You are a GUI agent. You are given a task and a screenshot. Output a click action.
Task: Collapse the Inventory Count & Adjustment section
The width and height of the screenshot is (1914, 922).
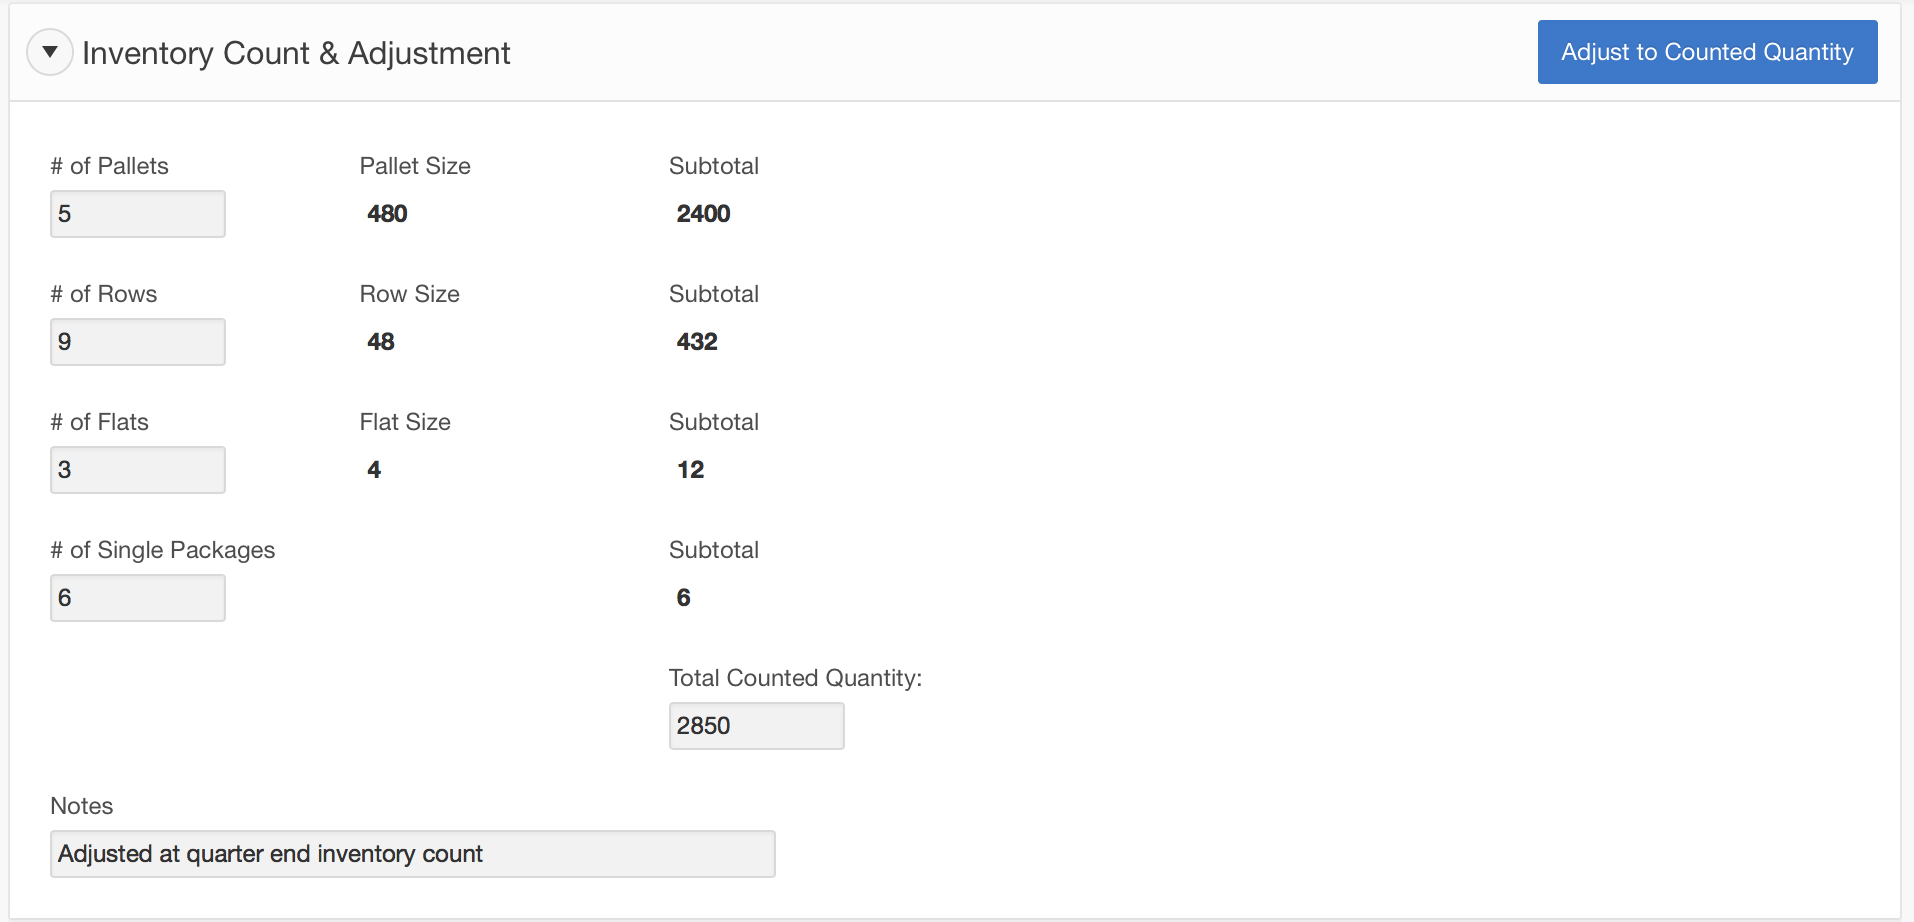49,52
